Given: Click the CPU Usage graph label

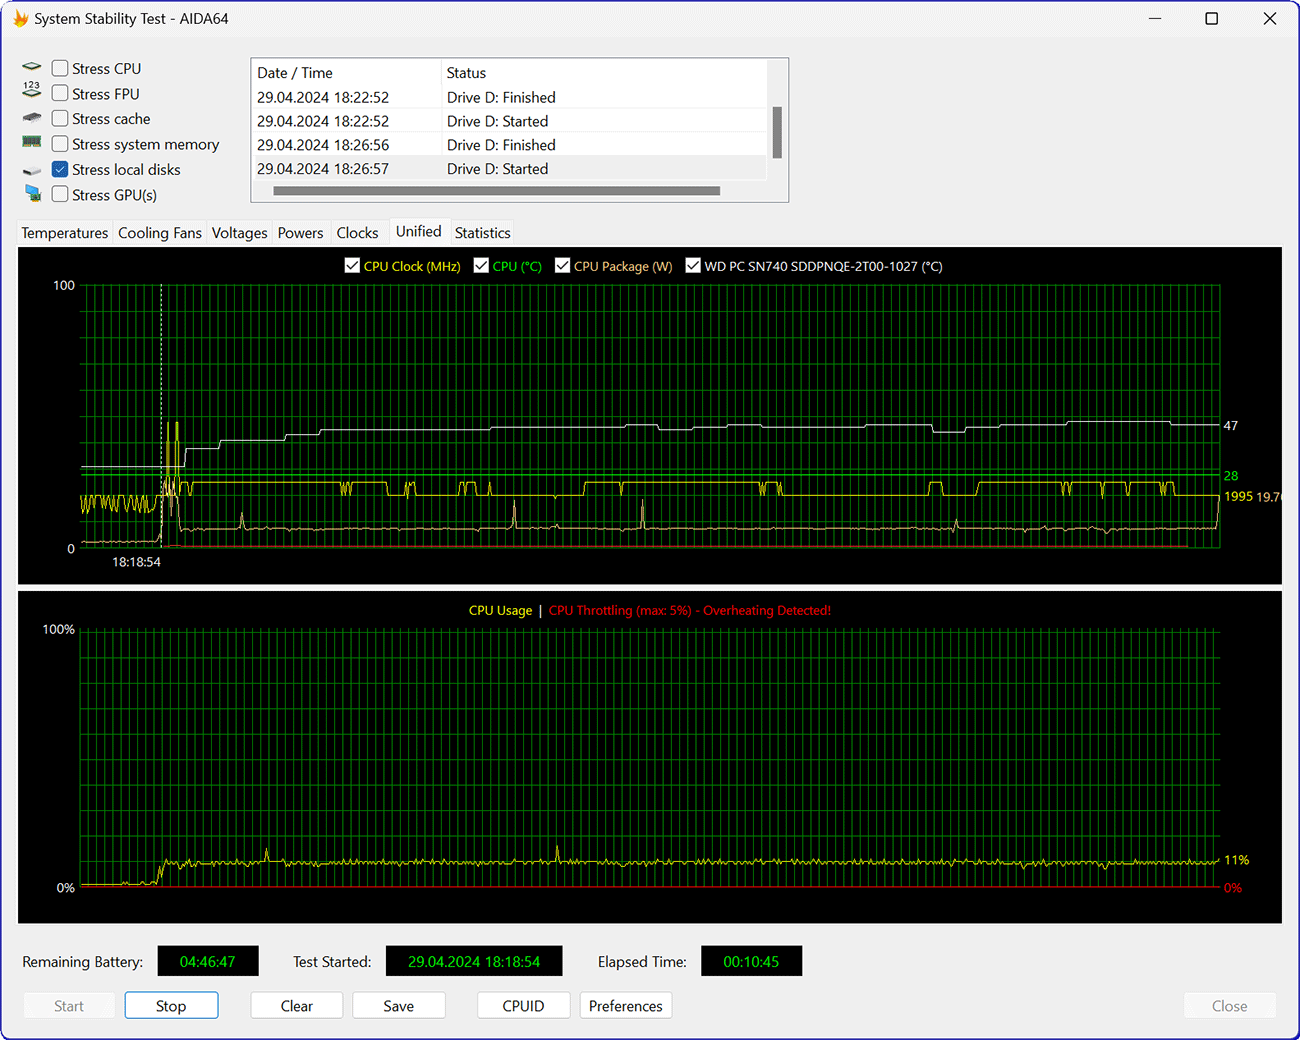Looking at the screenshot, I should tap(500, 610).
